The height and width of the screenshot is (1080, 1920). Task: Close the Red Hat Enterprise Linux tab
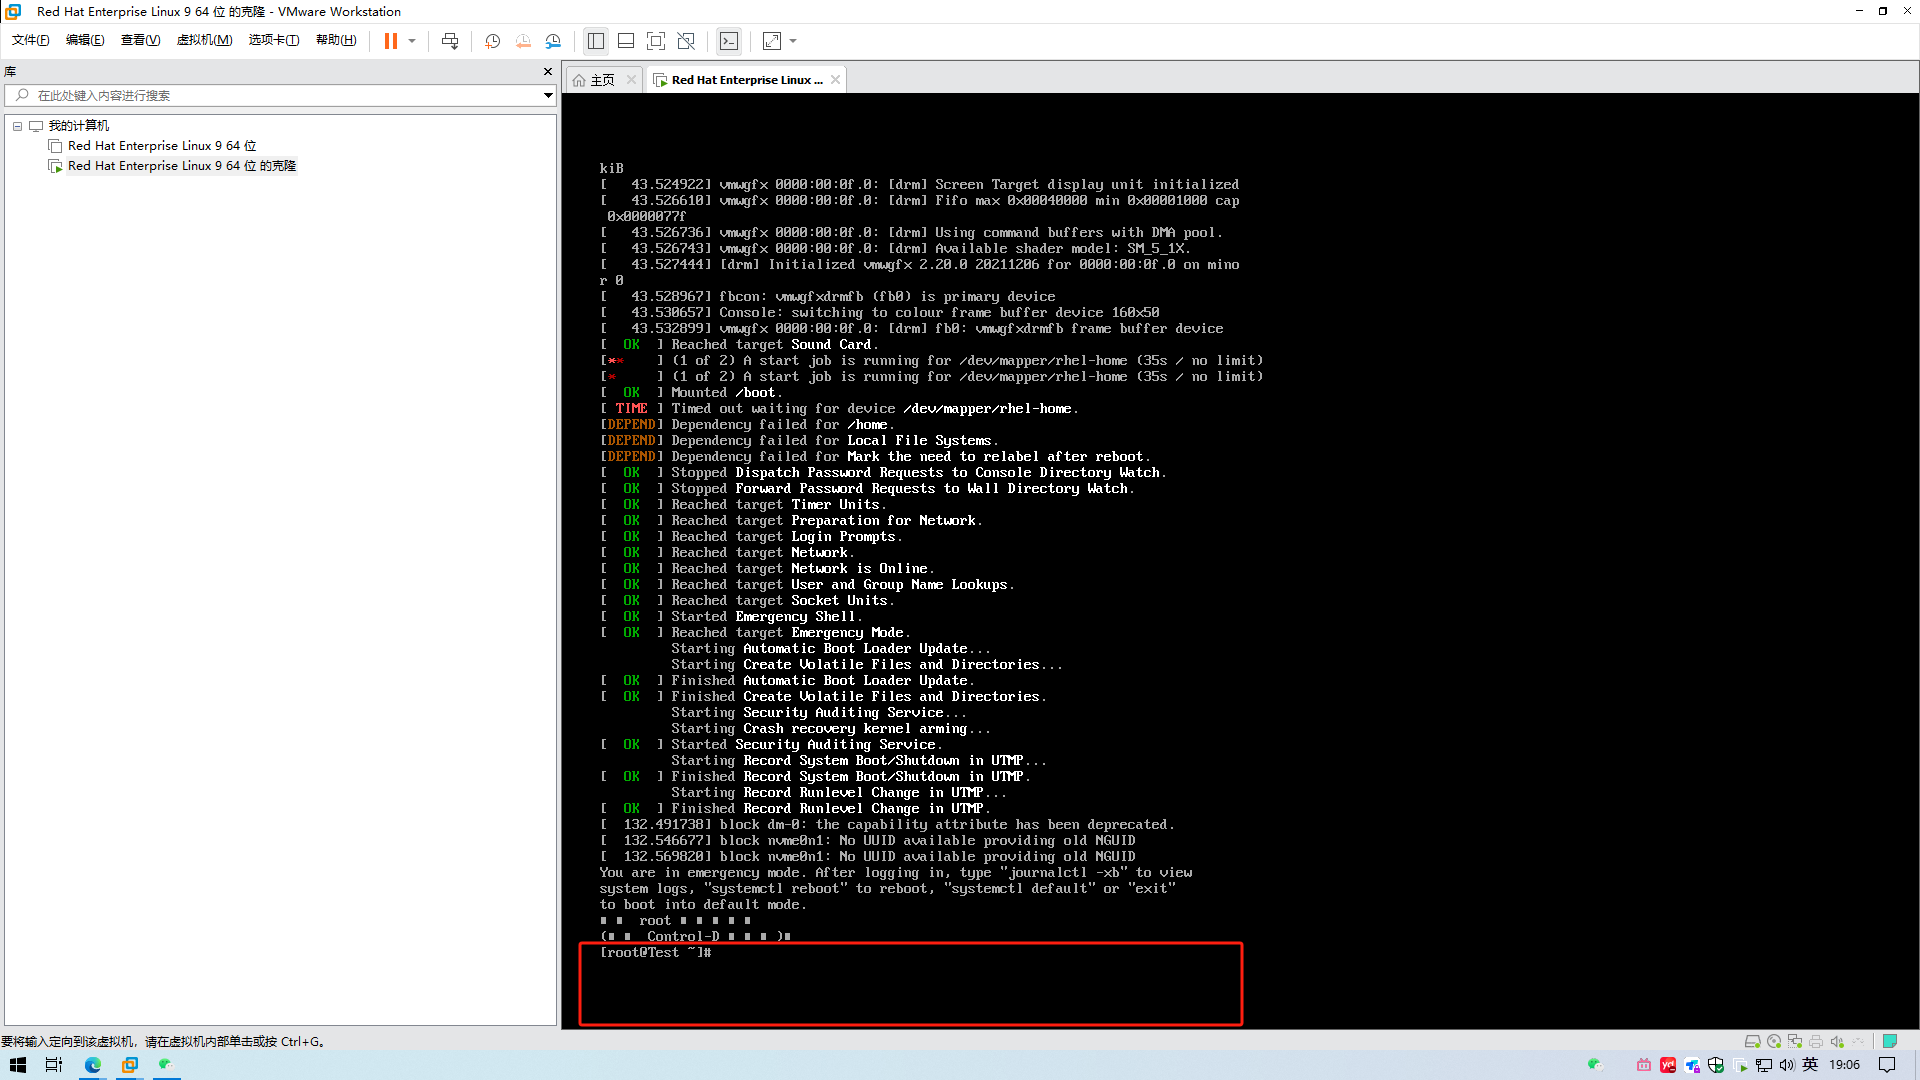[835, 80]
